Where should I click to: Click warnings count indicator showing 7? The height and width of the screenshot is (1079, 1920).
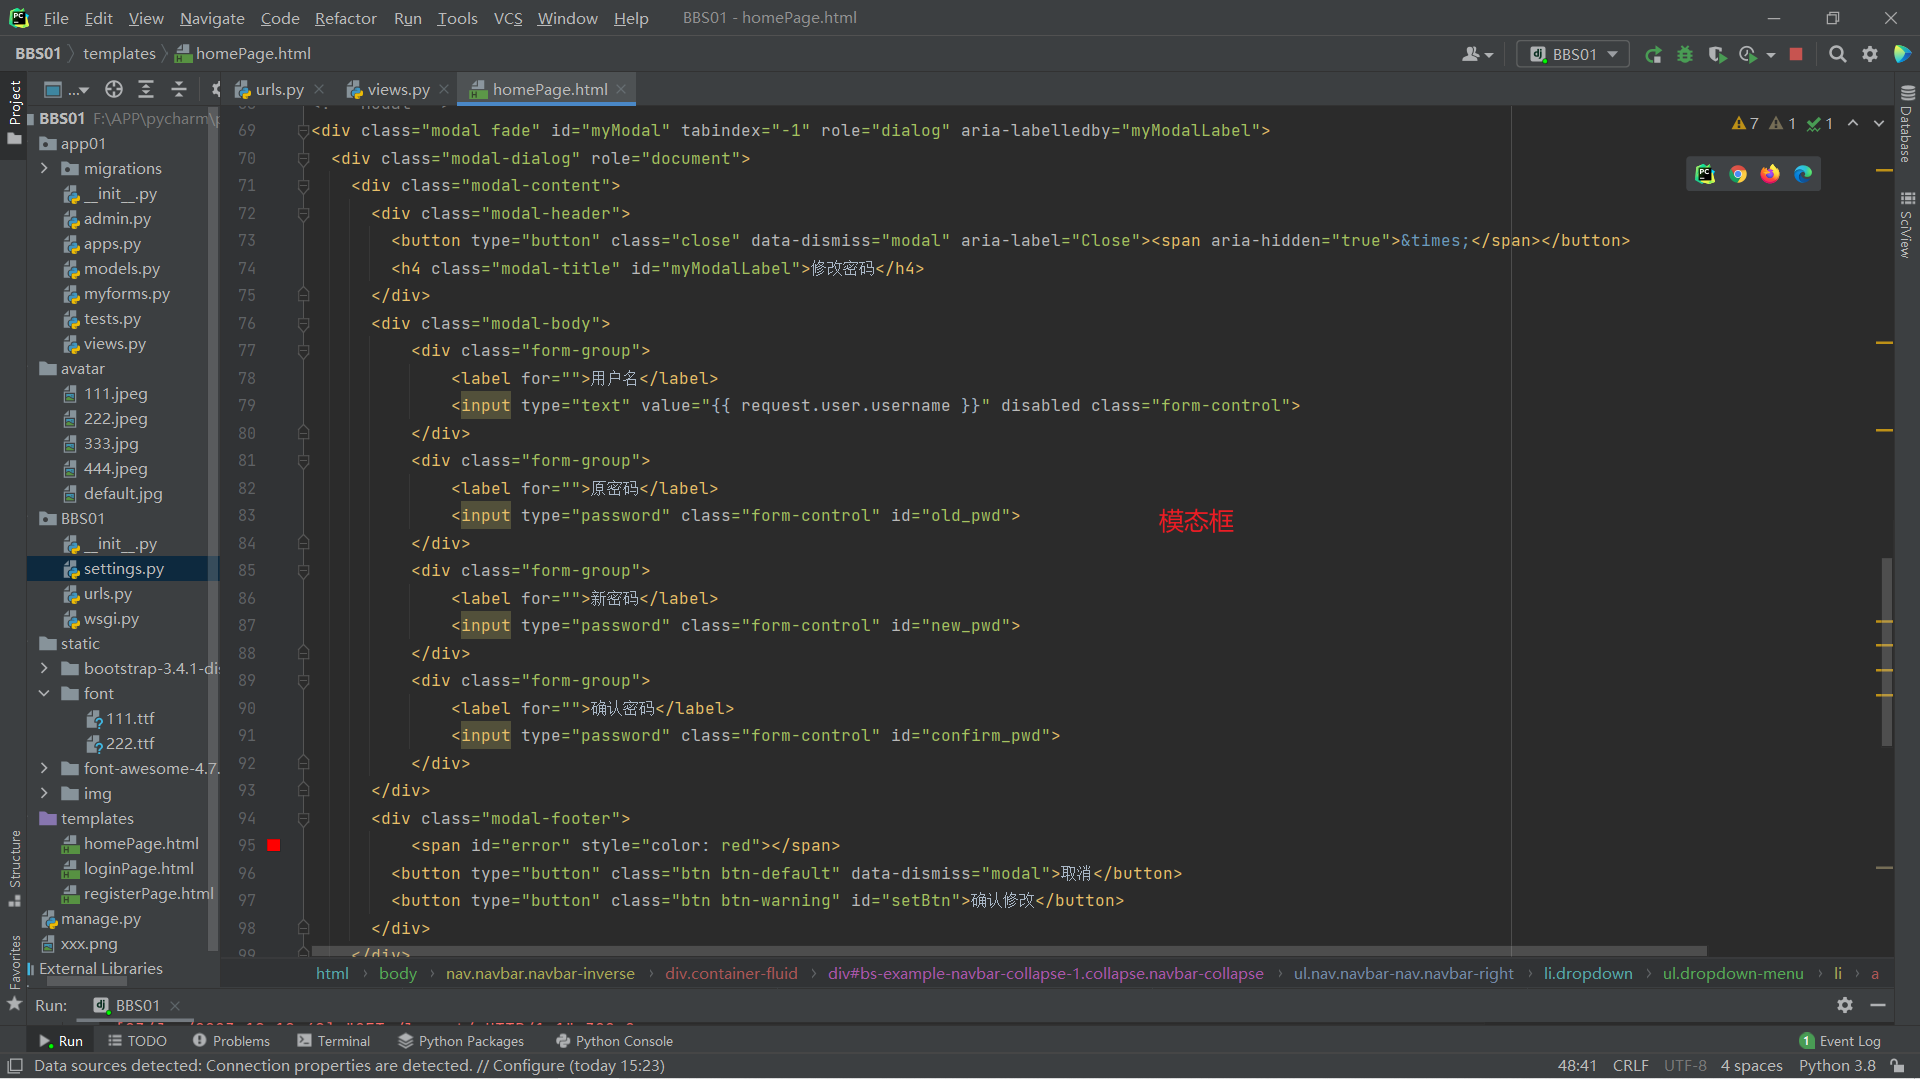1745,123
